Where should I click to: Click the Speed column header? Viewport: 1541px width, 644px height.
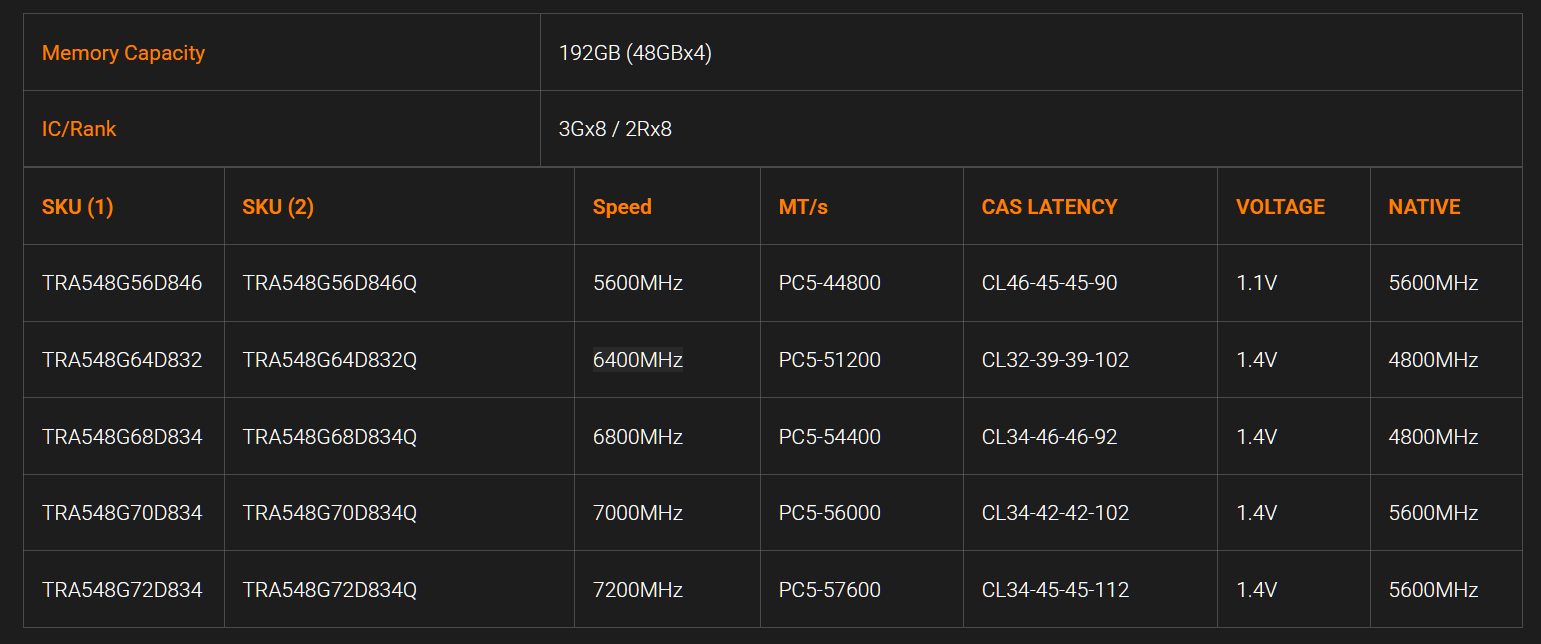(x=622, y=207)
